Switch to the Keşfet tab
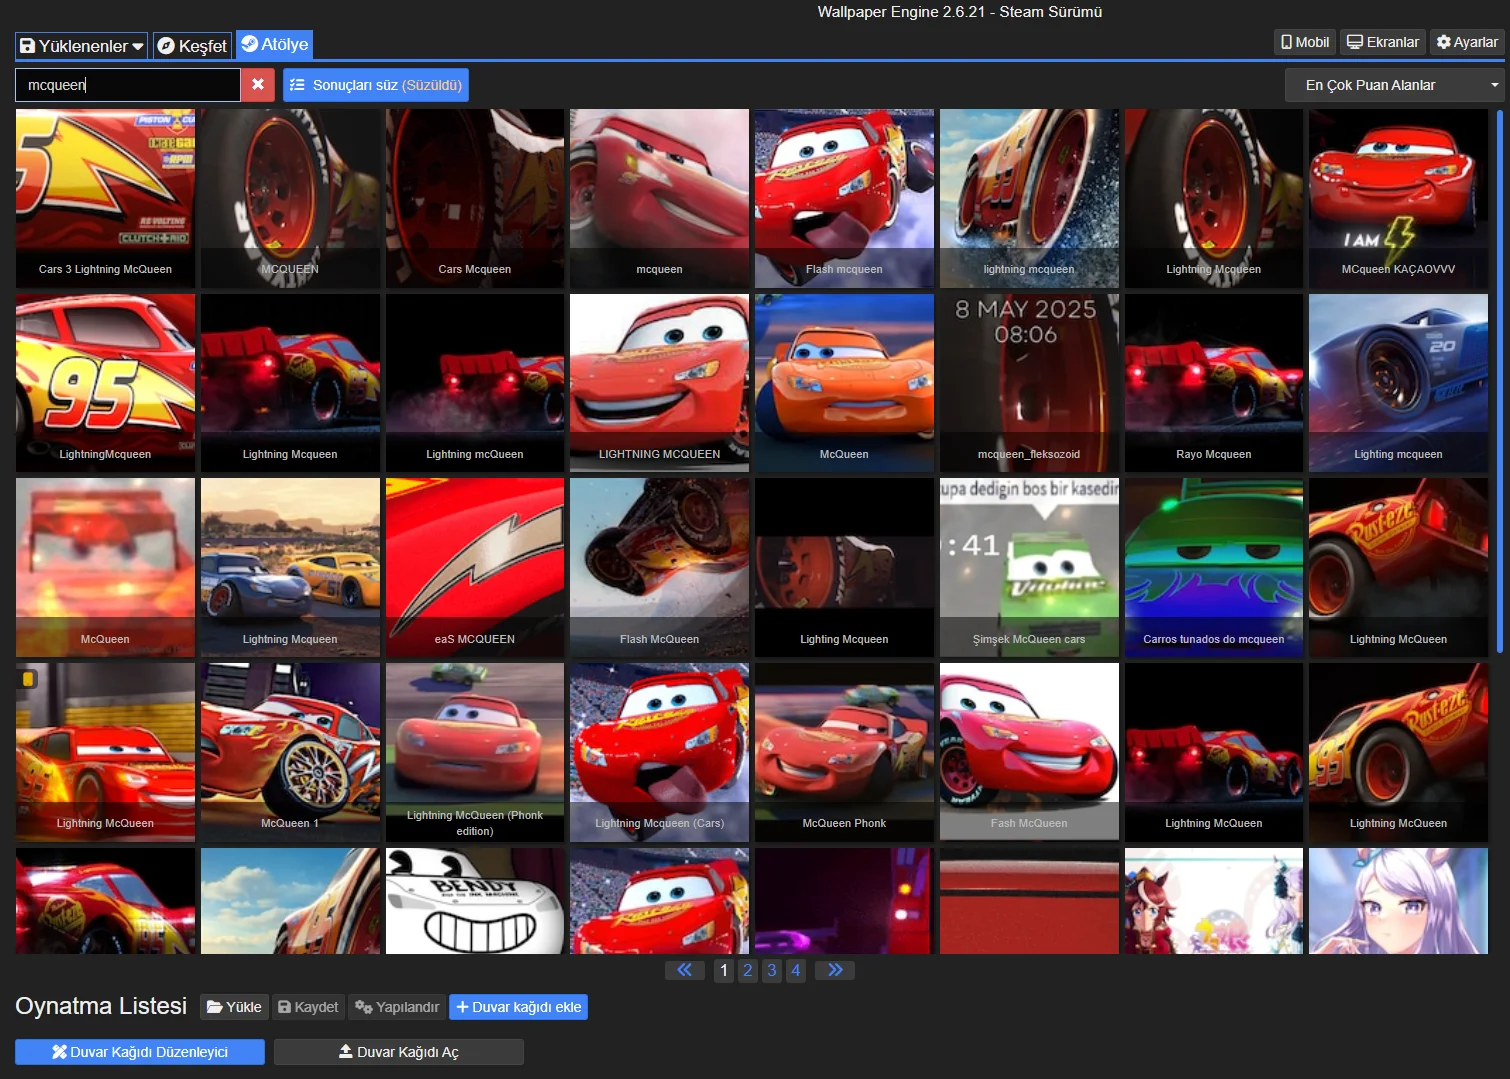This screenshot has width=1510, height=1079. point(192,46)
